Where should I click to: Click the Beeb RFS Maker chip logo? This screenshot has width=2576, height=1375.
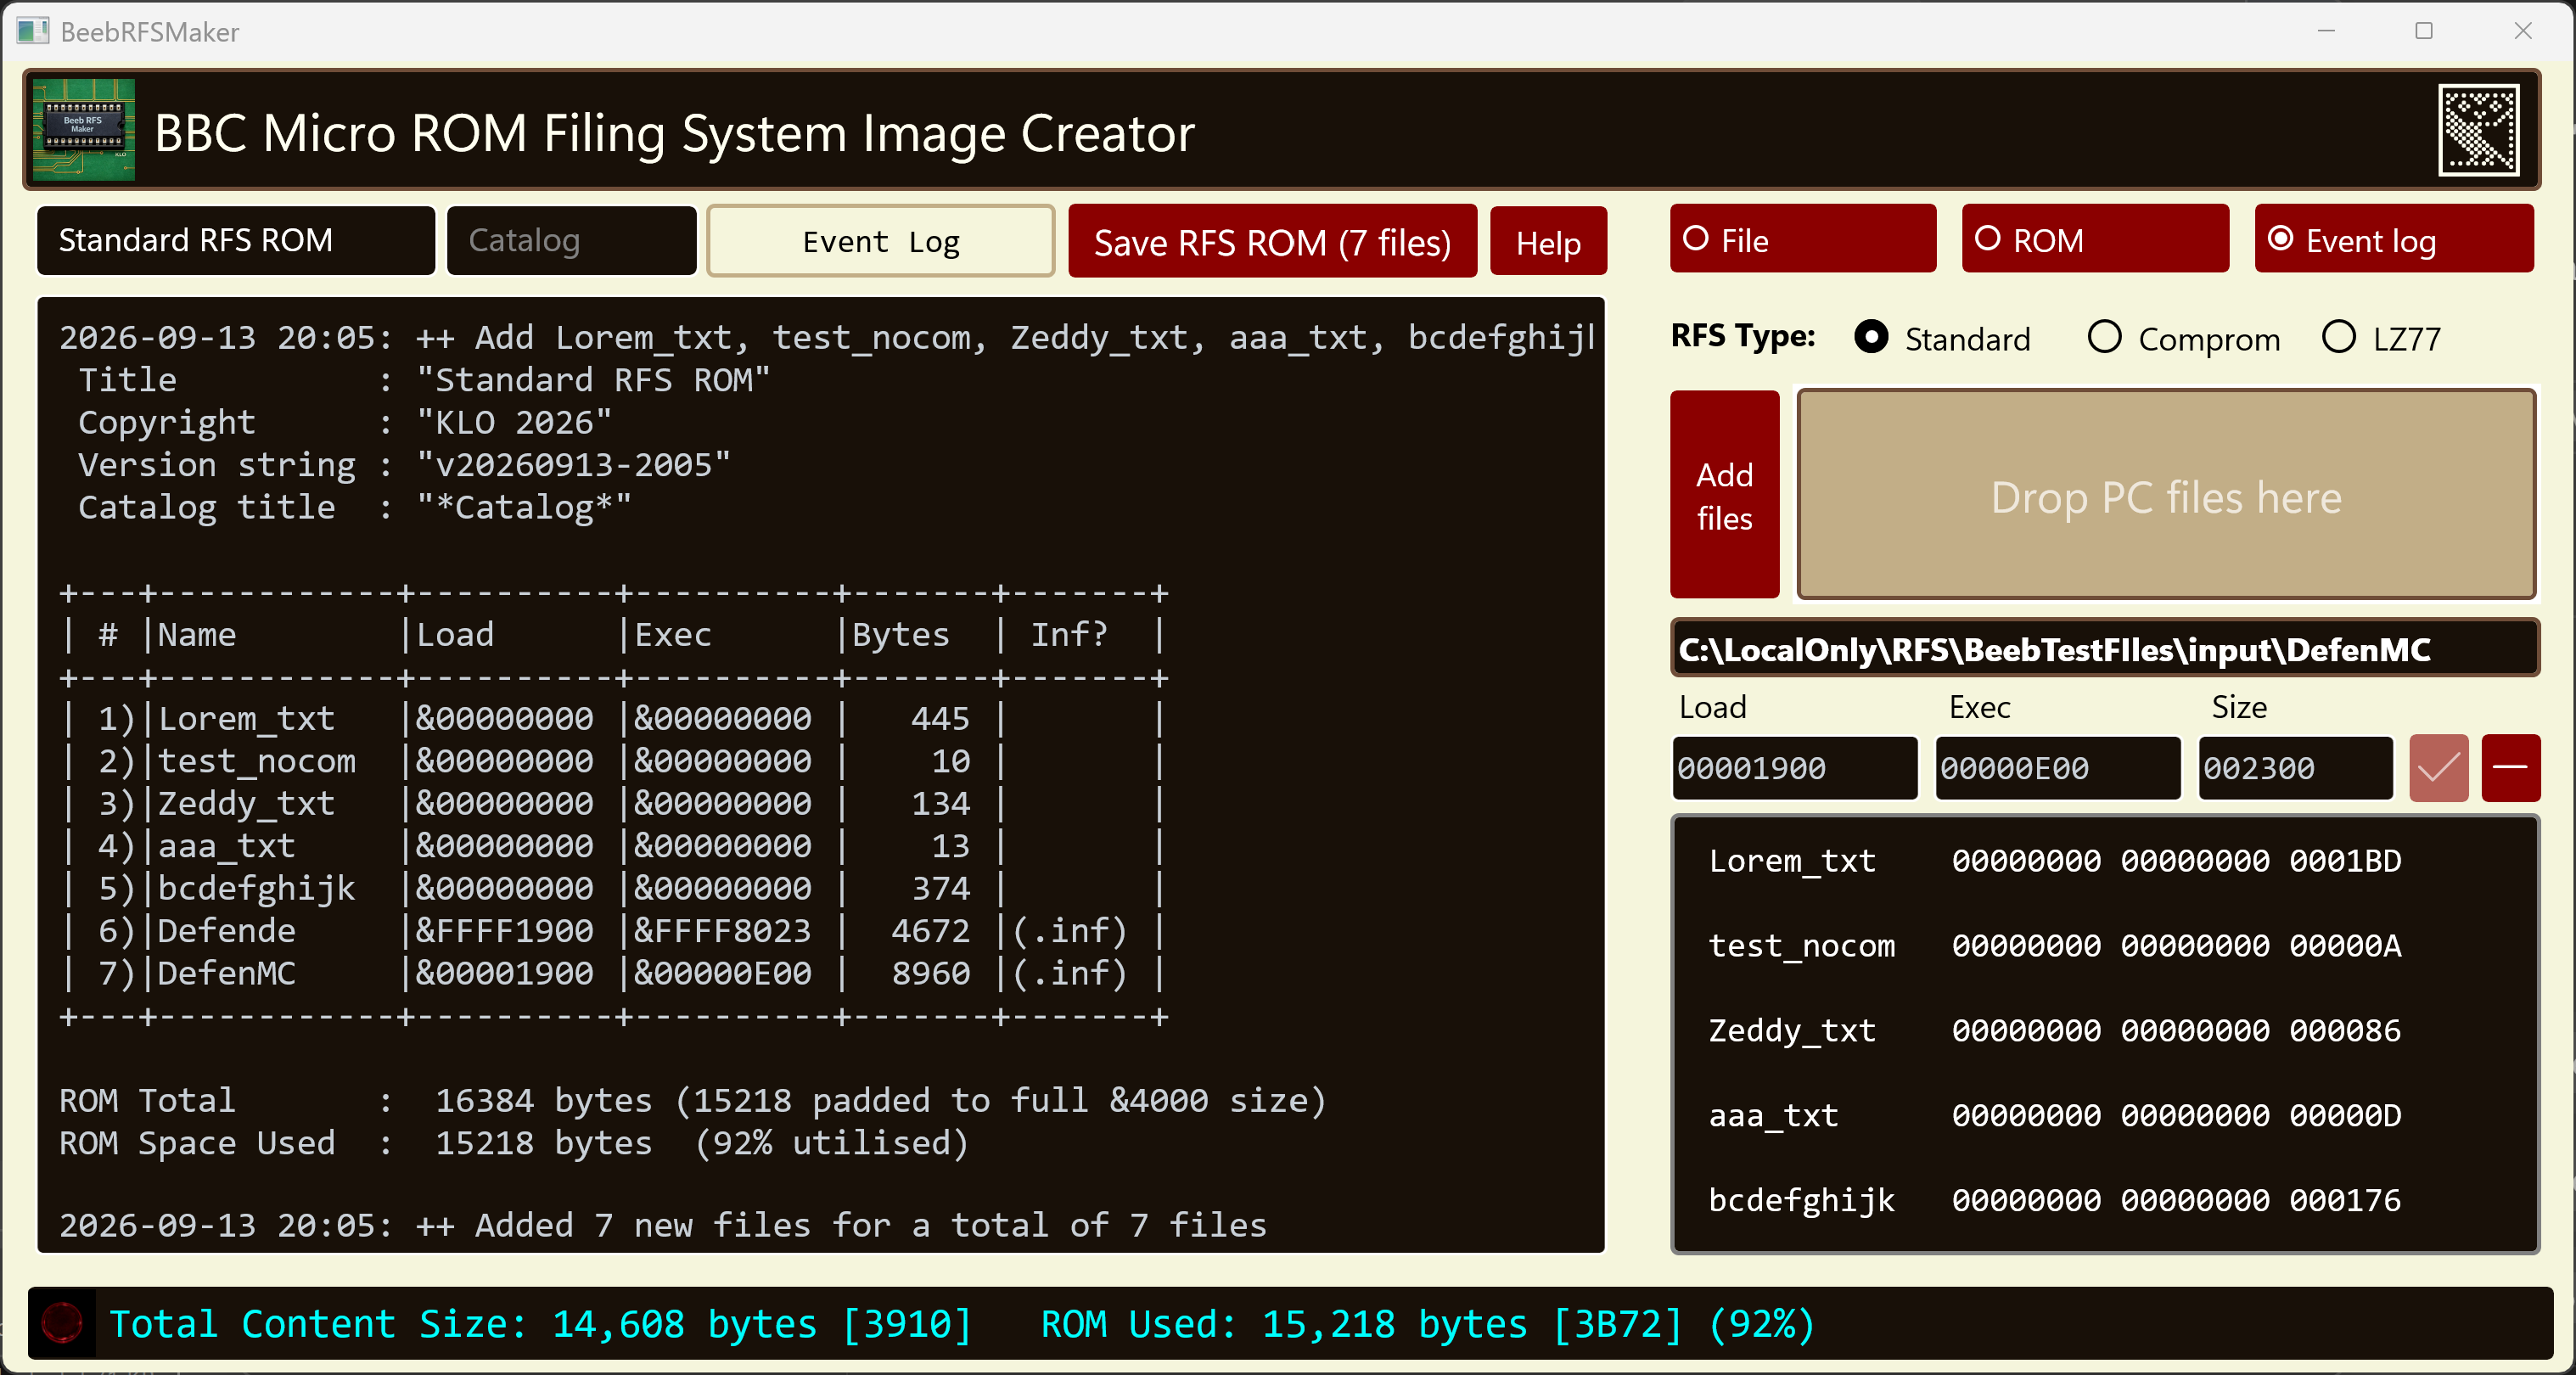(x=84, y=130)
